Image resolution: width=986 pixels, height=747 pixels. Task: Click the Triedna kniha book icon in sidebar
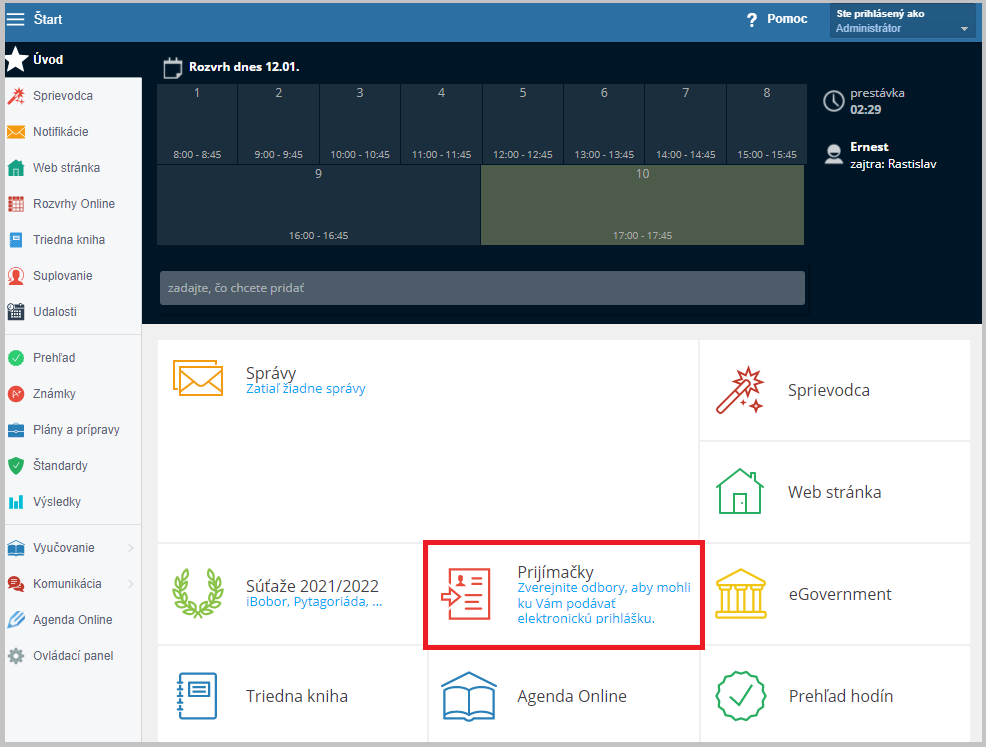pyautogui.click(x=16, y=240)
